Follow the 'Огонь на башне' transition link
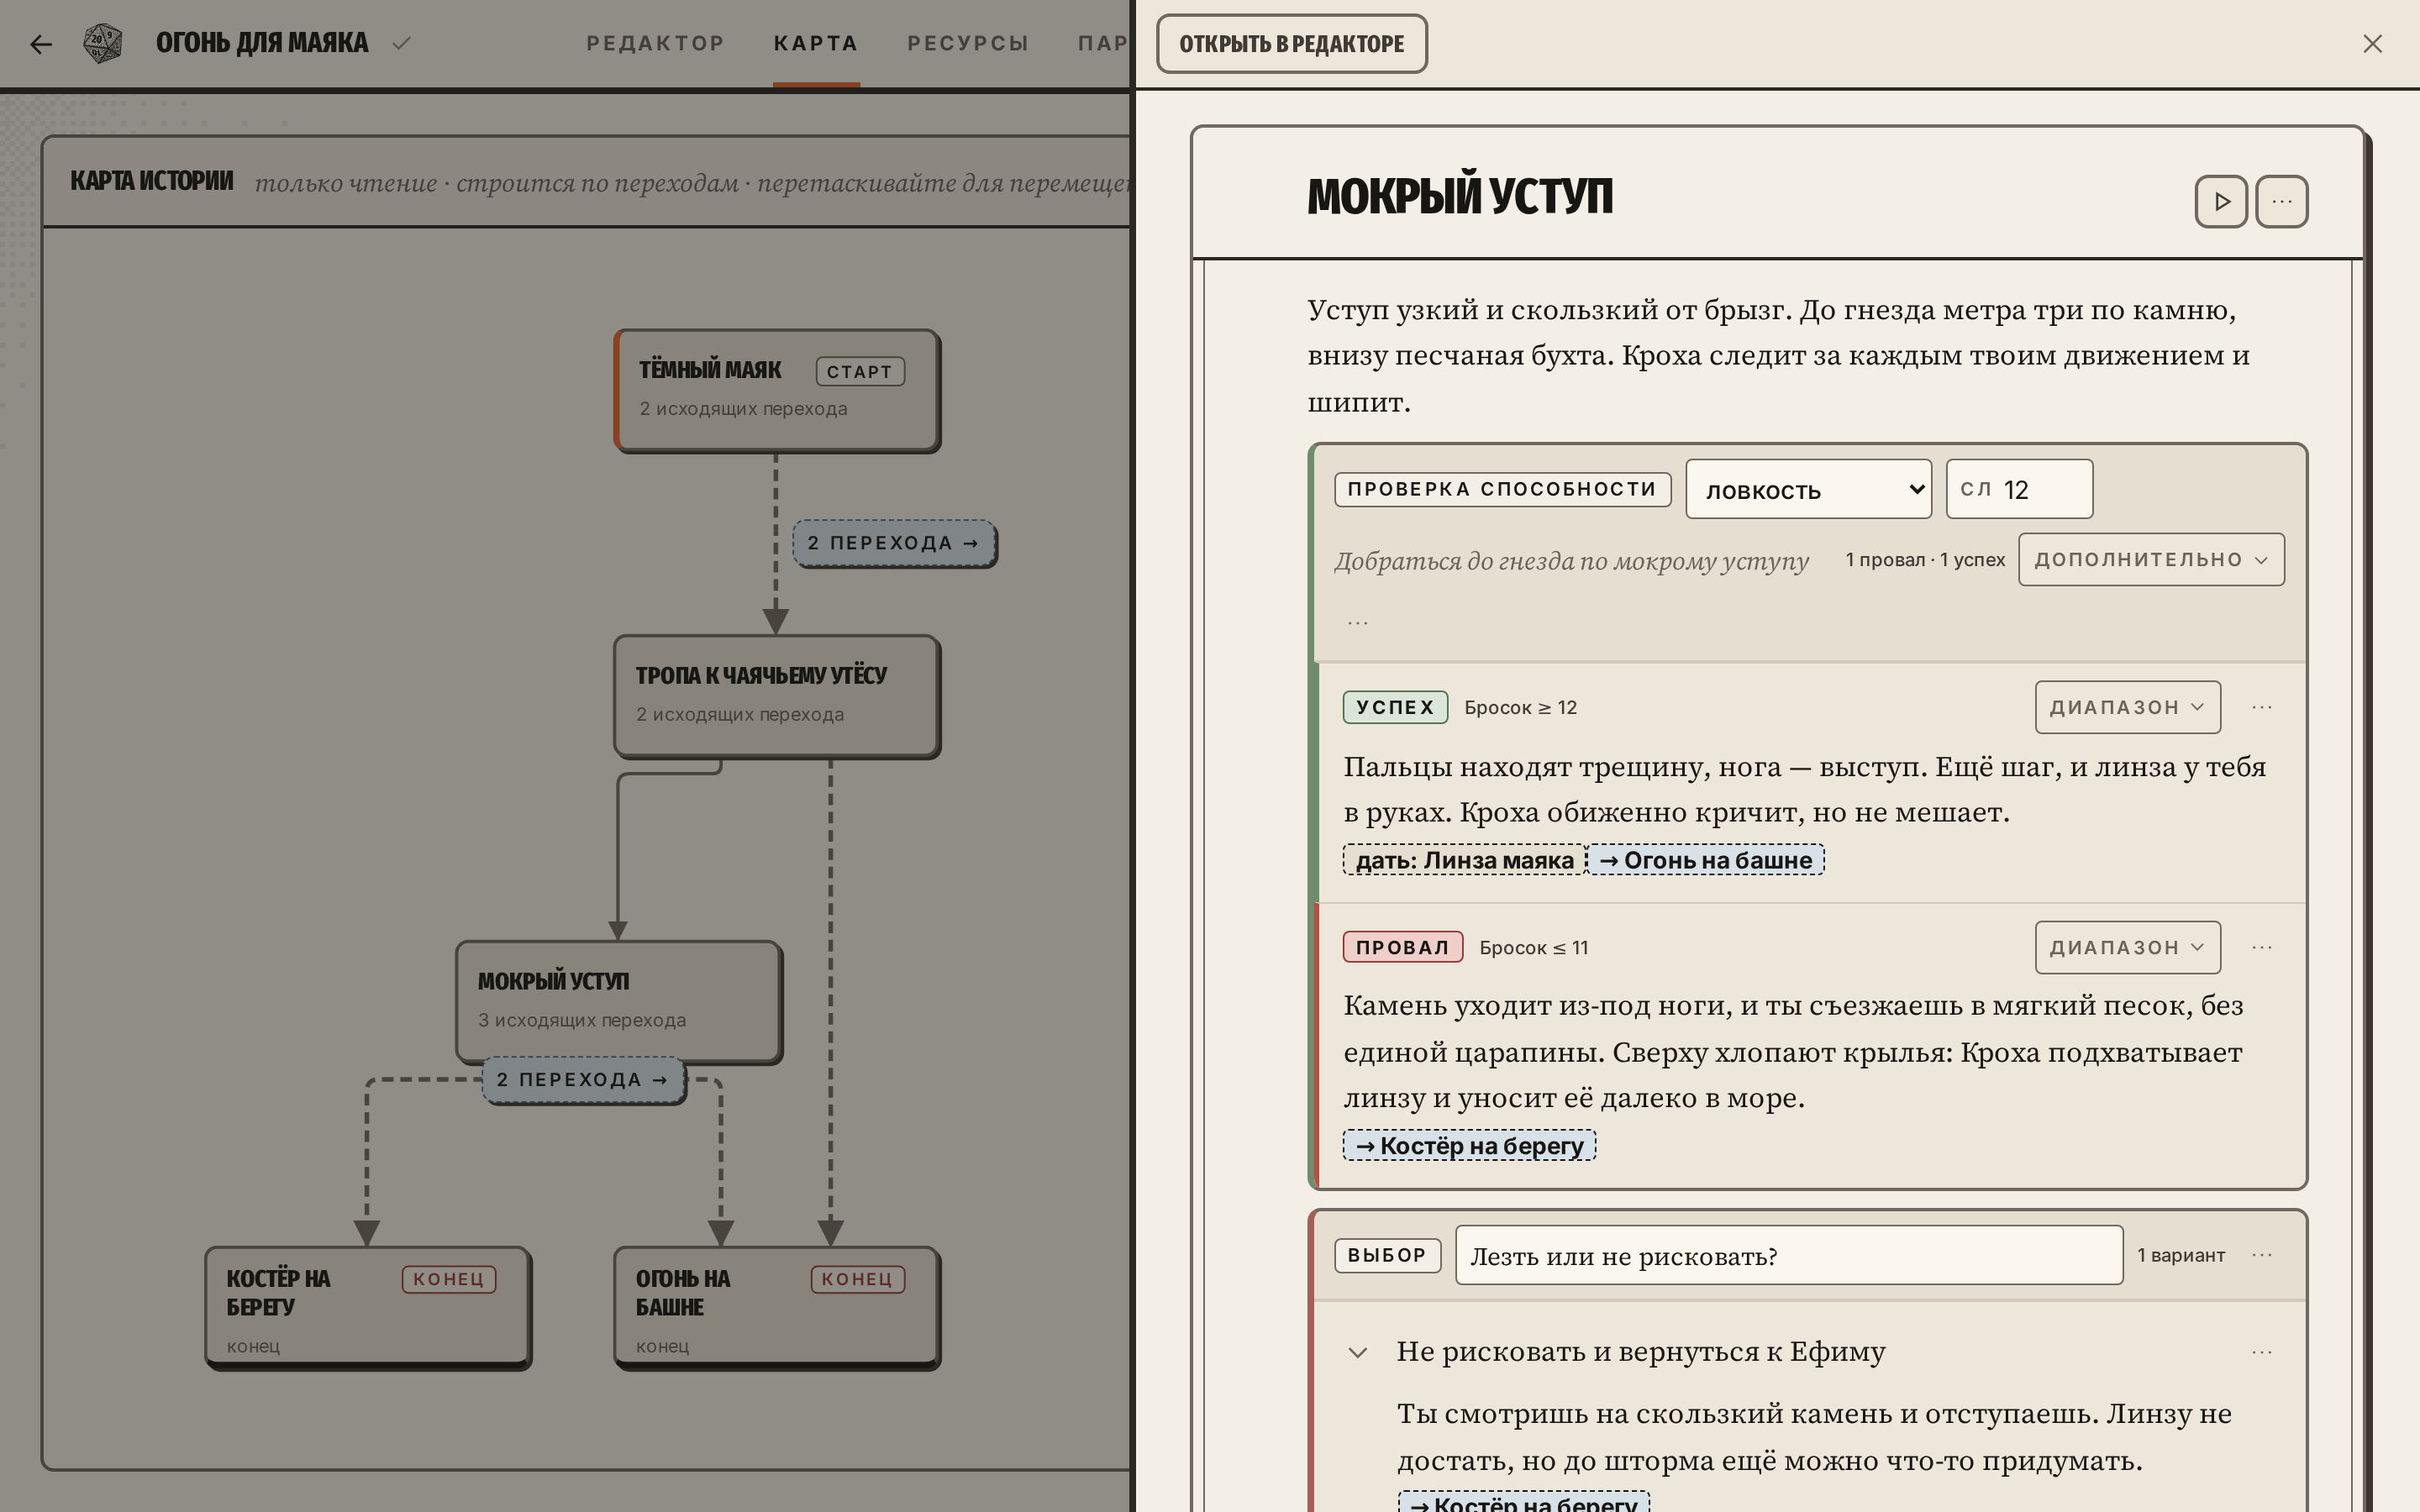Screen dimensions: 2420x1512 (x=1705, y=860)
